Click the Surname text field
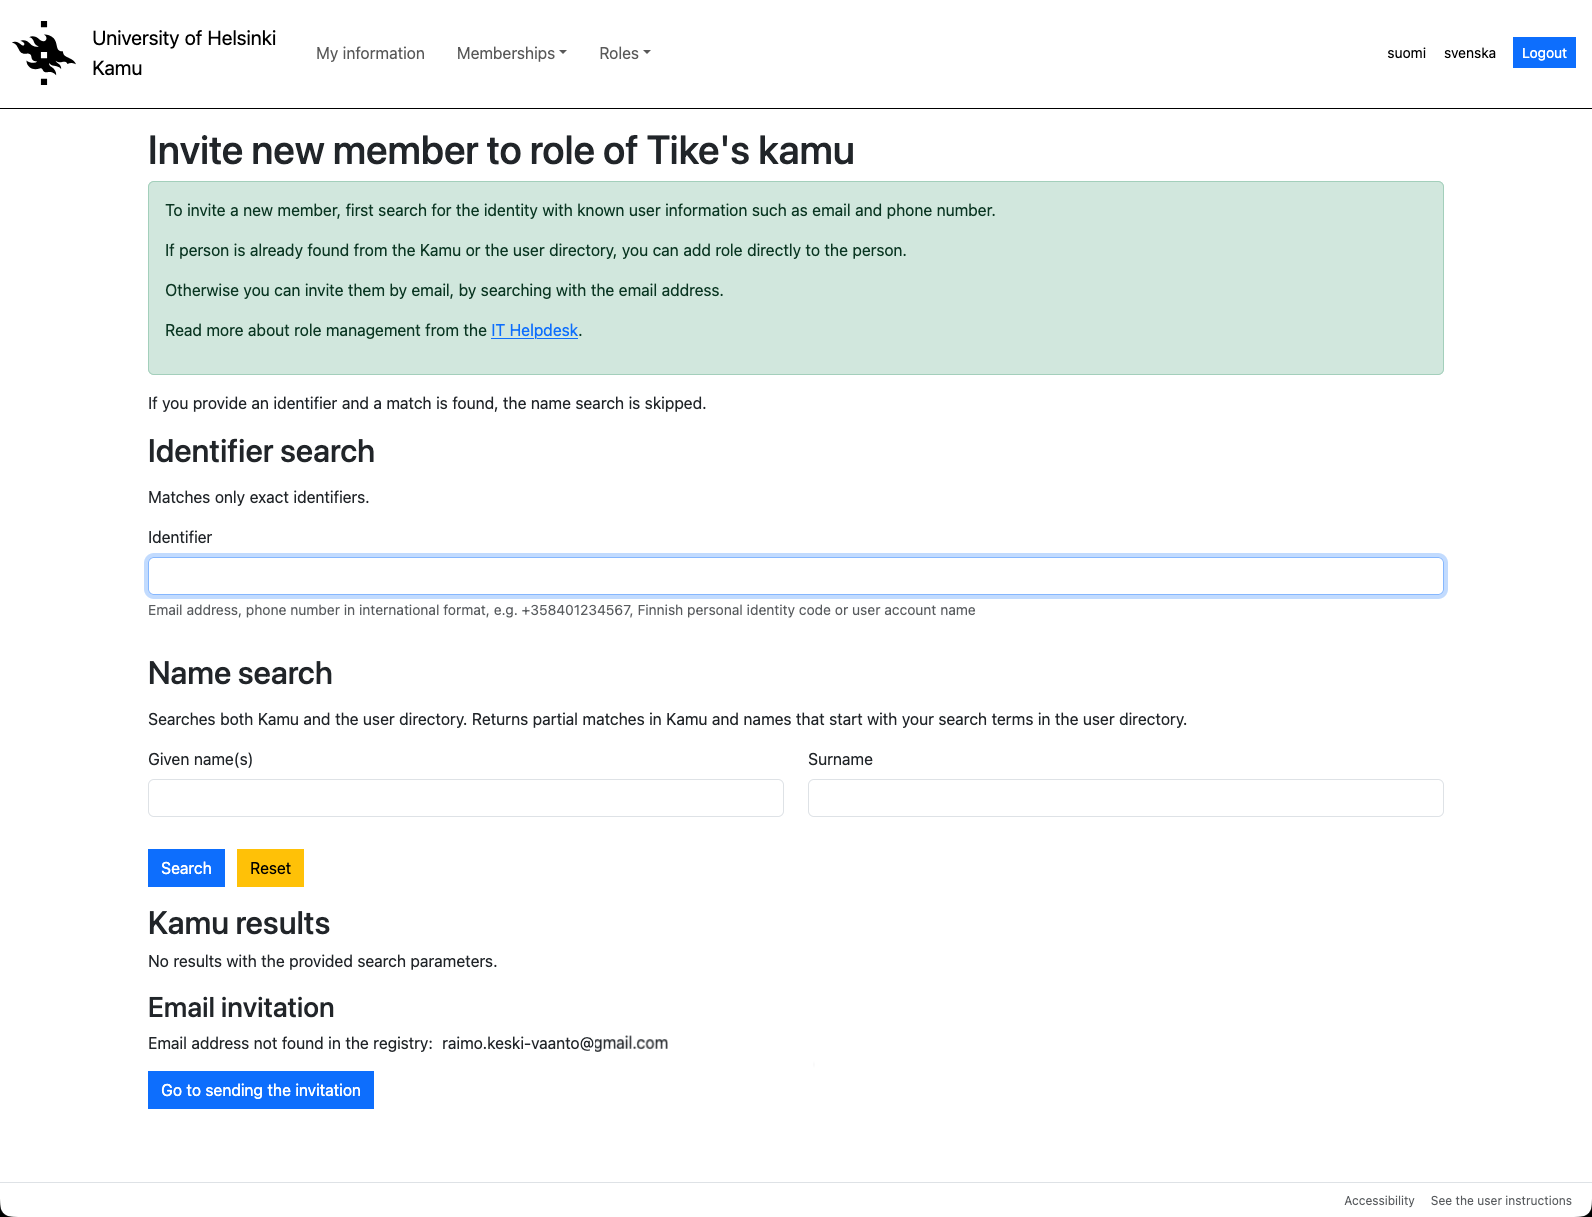The image size is (1592, 1217). tap(1125, 798)
